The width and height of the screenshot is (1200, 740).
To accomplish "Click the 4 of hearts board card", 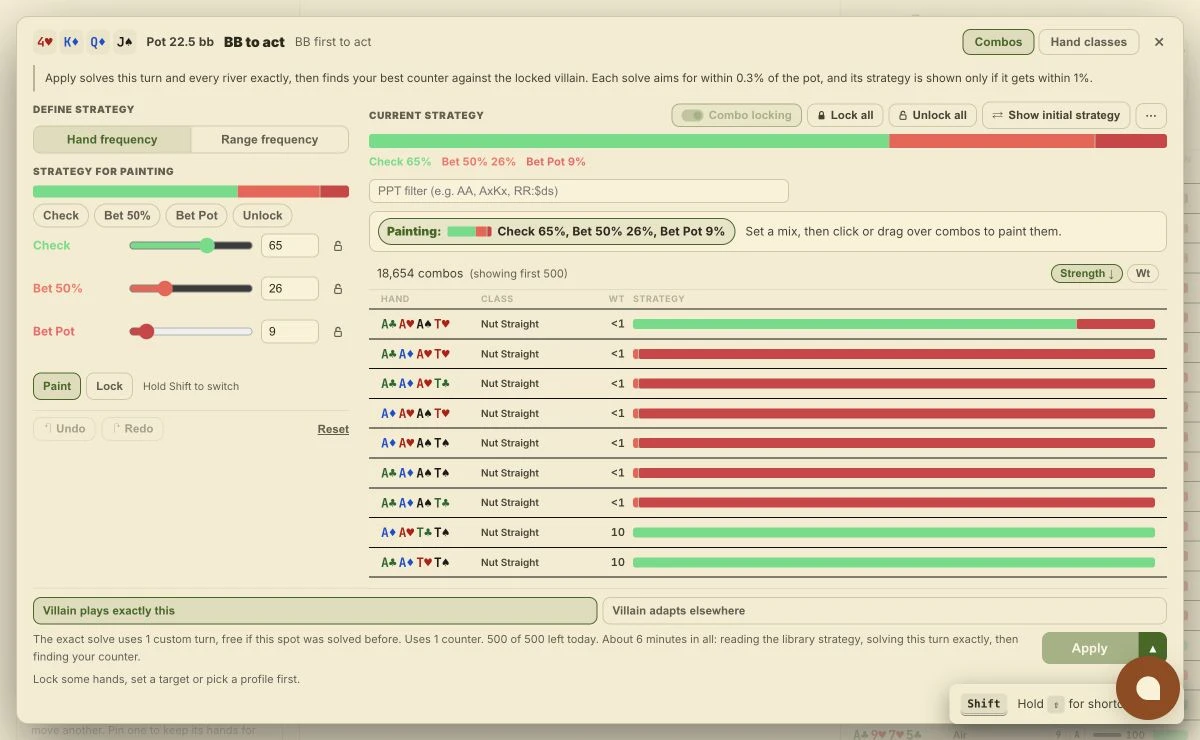I will point(45,42).
